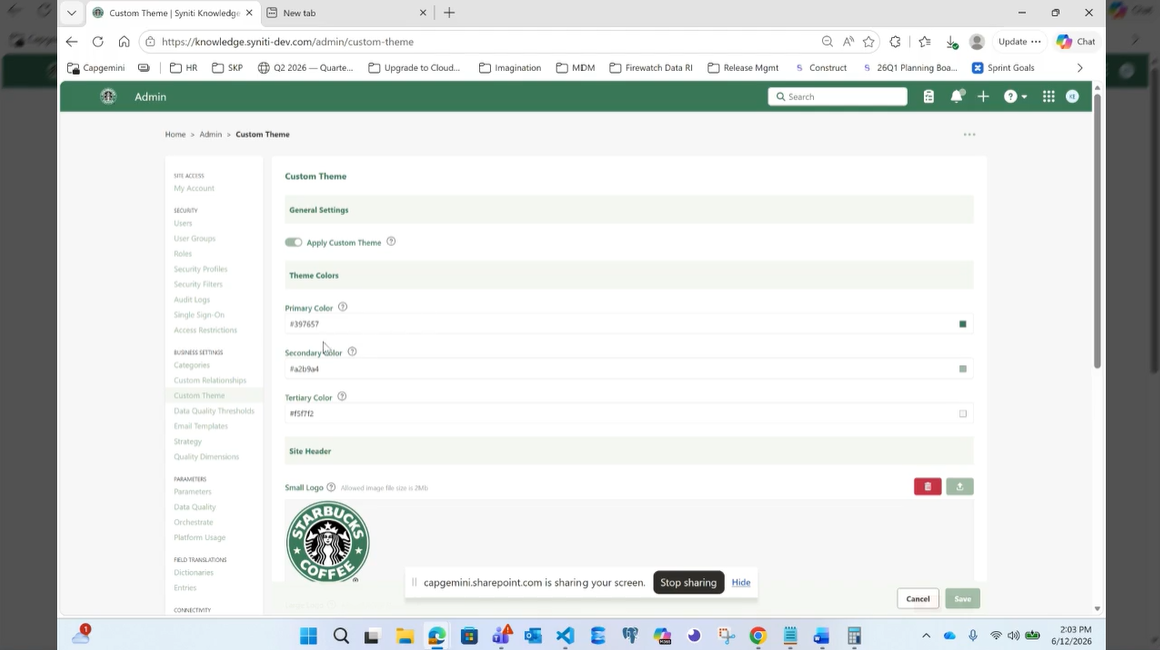Open File Explorer from the taskbar

tap(405, 636)
